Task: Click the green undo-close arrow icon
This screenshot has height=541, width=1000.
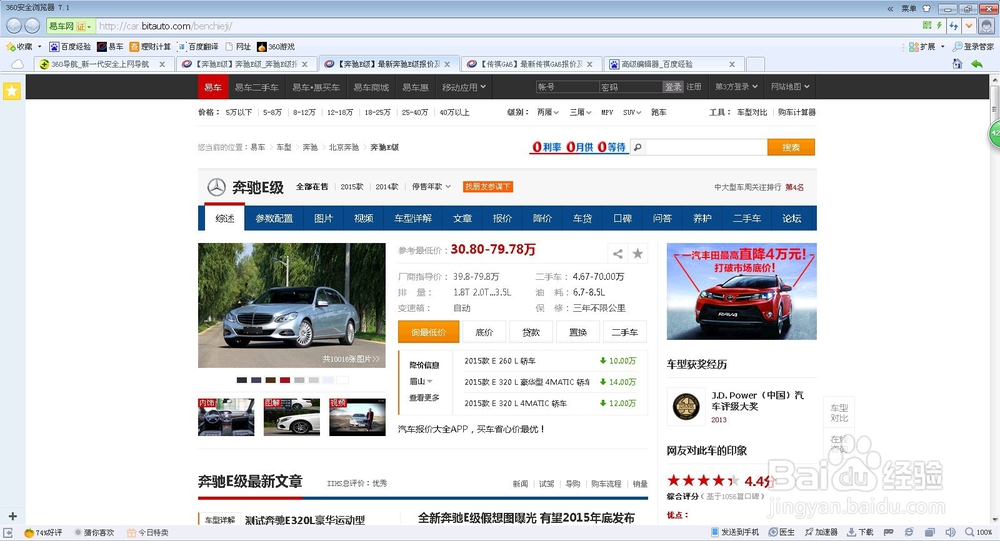Action: 976,64
